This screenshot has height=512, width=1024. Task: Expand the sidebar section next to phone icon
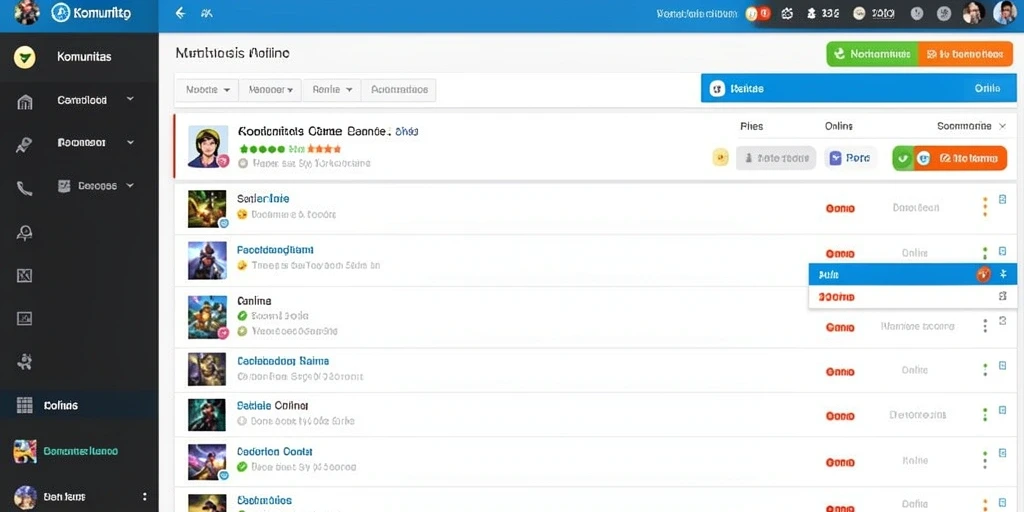[130, 185]
